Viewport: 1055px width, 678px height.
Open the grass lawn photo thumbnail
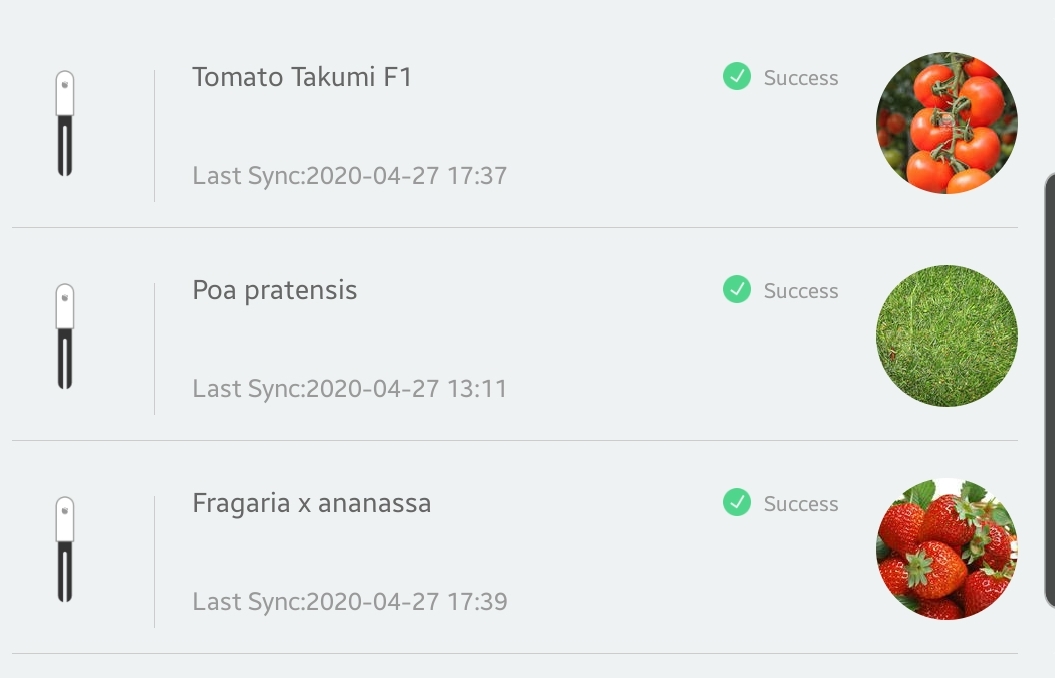(946, 336)
